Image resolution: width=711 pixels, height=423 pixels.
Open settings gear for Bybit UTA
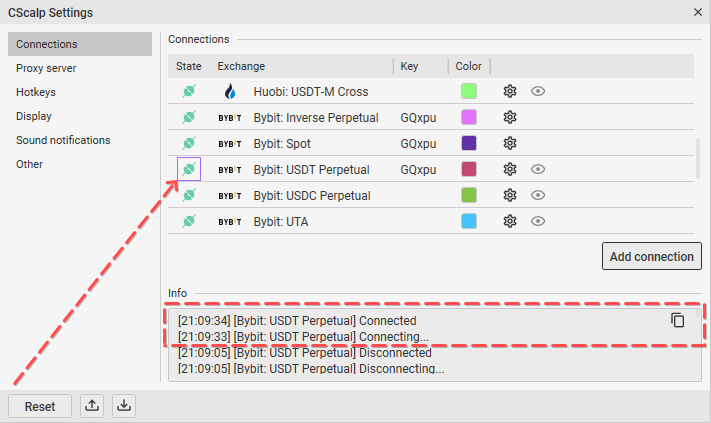510,221
